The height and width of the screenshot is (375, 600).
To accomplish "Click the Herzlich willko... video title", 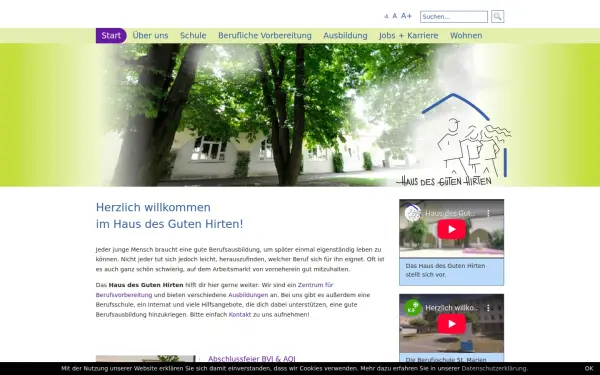I will coord(452,308).
